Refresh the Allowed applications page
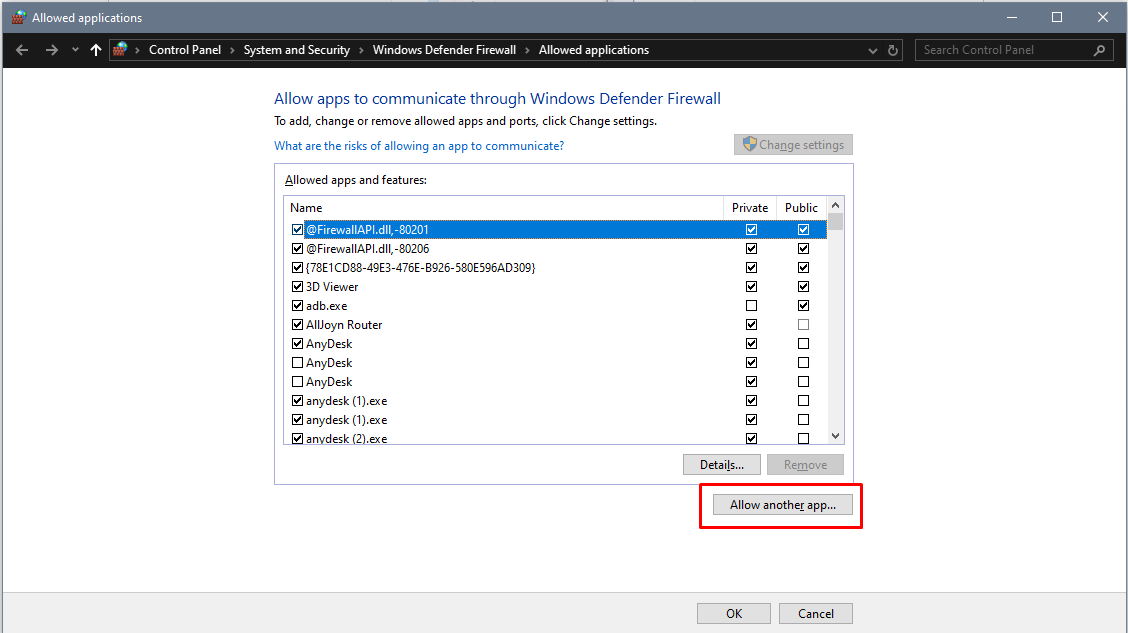Screen dimensions: 1128x633 click(x=893, y=50)
